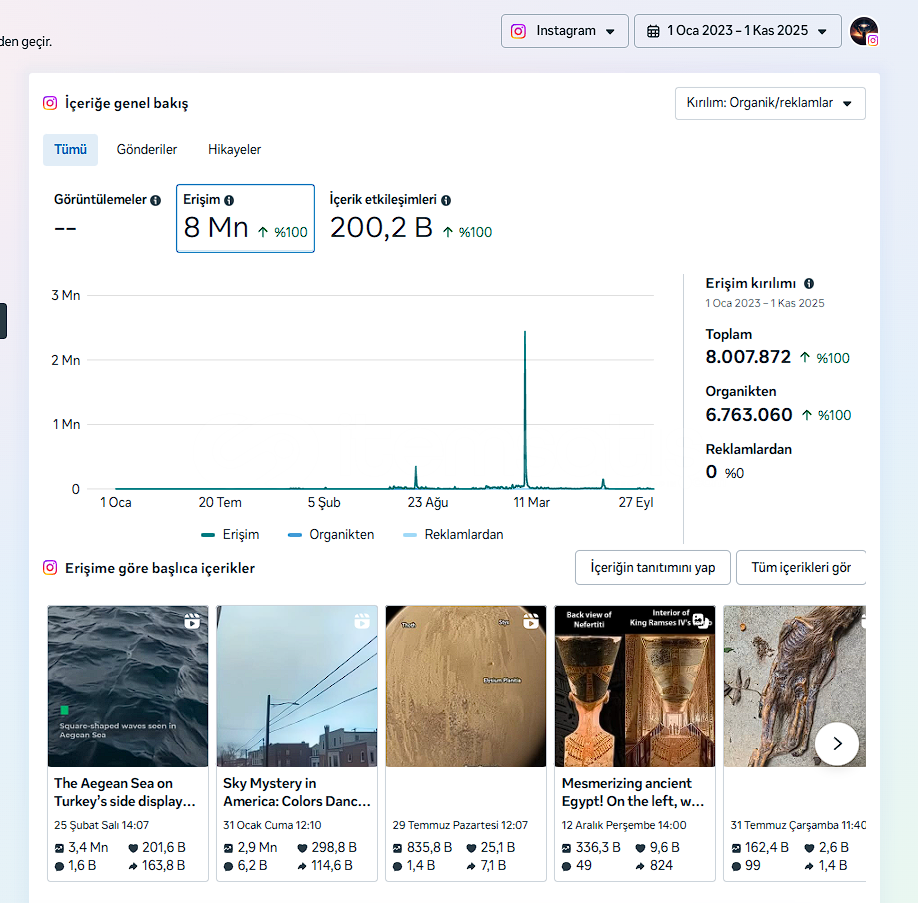918x903 pixels.
Task: Click Tüm içerikleri gör button
Action: 801,568
